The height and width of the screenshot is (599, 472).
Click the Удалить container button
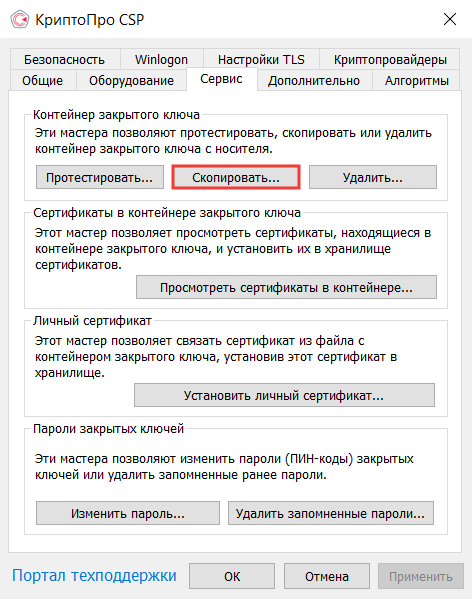(x=373, y=177)
